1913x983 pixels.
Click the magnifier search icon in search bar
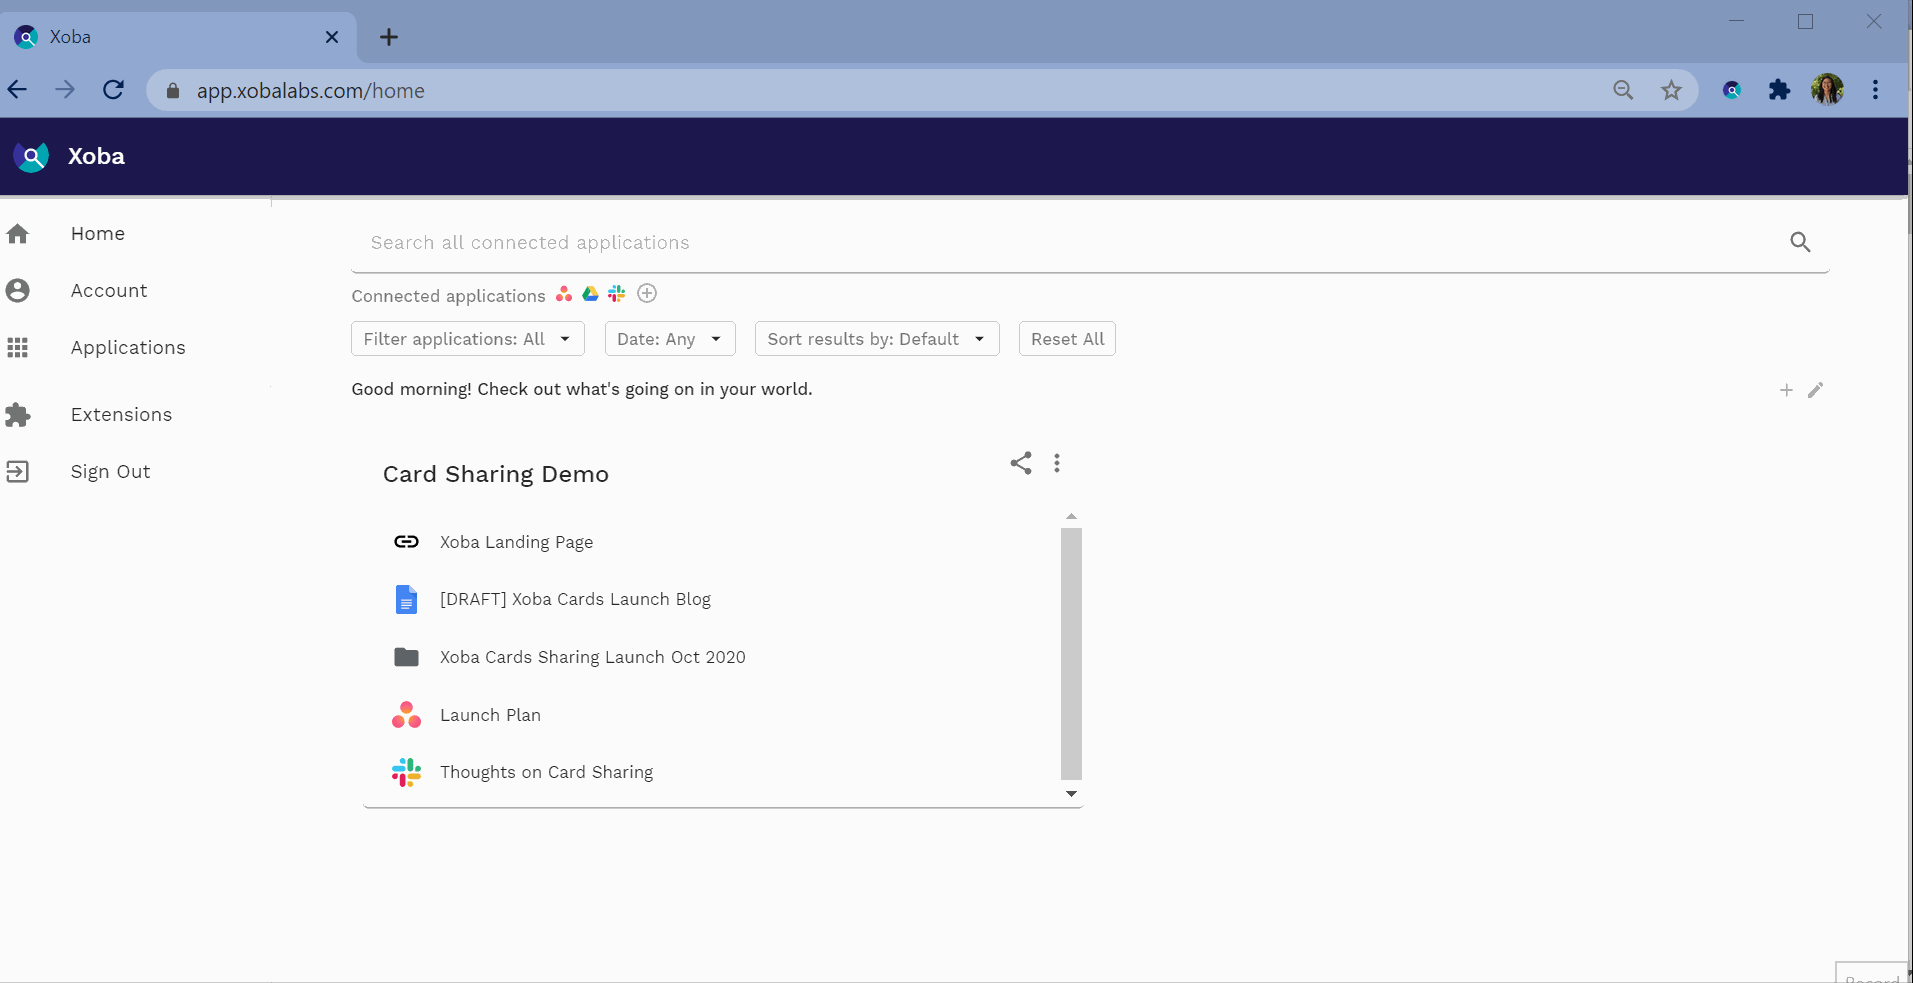pos(1800,242)
